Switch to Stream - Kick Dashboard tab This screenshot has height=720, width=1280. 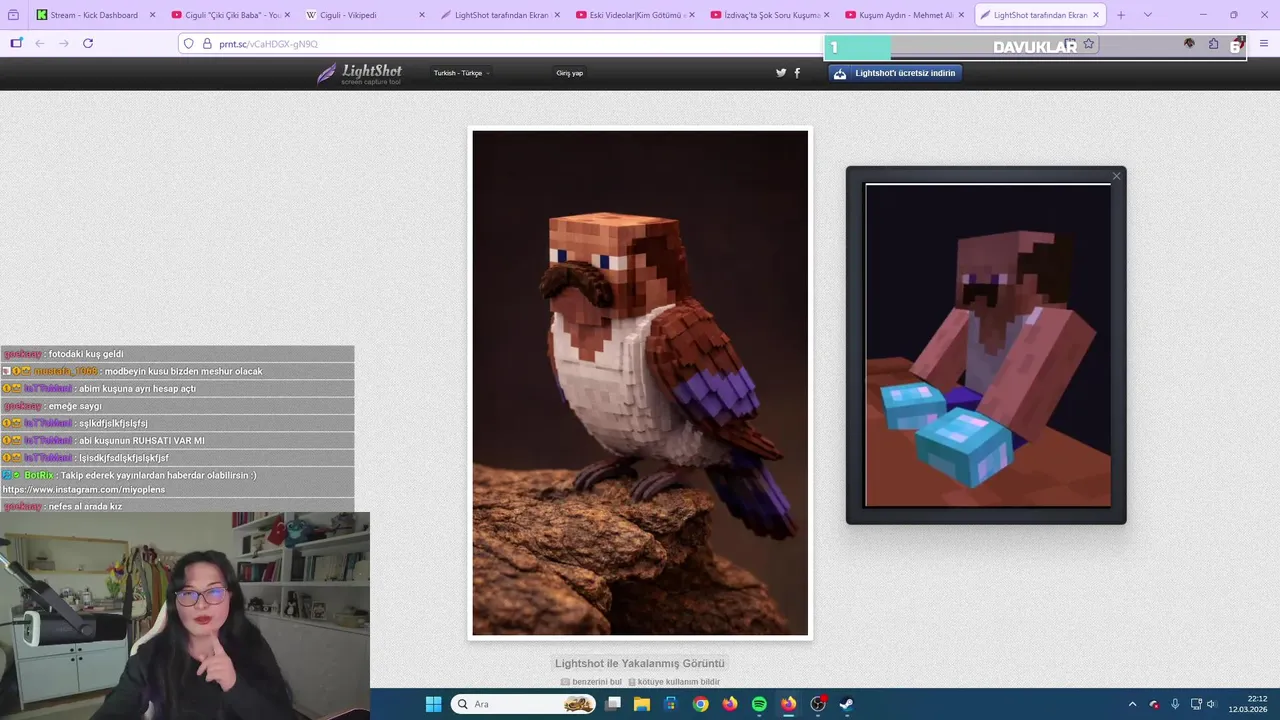[93, 15]
